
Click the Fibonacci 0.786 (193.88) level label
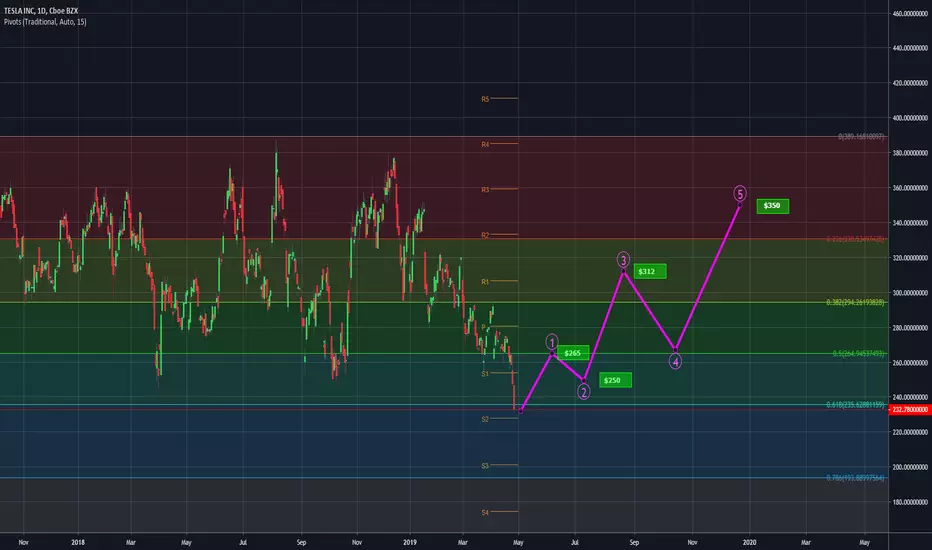point(855,478)
